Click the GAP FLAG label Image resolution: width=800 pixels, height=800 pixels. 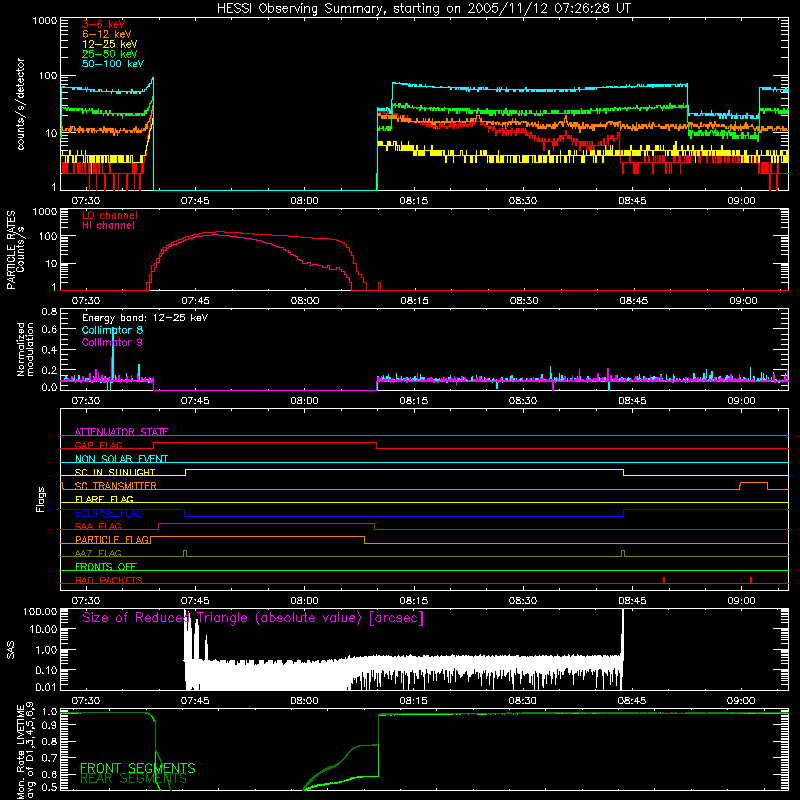point(98,445)
